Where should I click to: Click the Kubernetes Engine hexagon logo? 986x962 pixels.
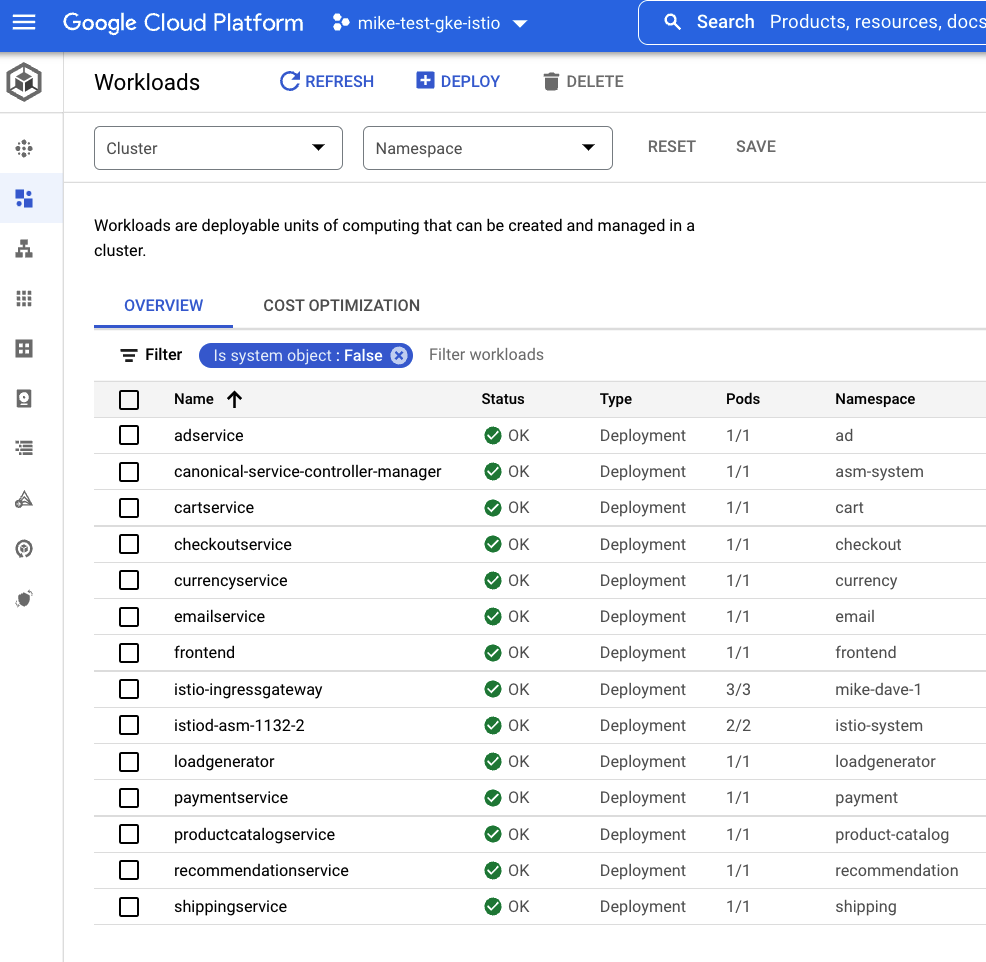pos(24,82)
